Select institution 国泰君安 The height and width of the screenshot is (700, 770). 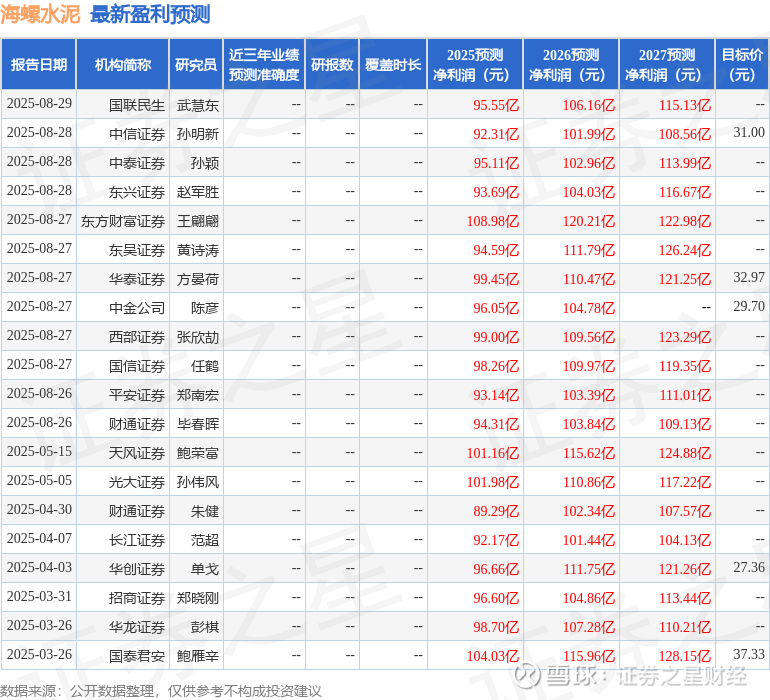(x=137, y=656)
